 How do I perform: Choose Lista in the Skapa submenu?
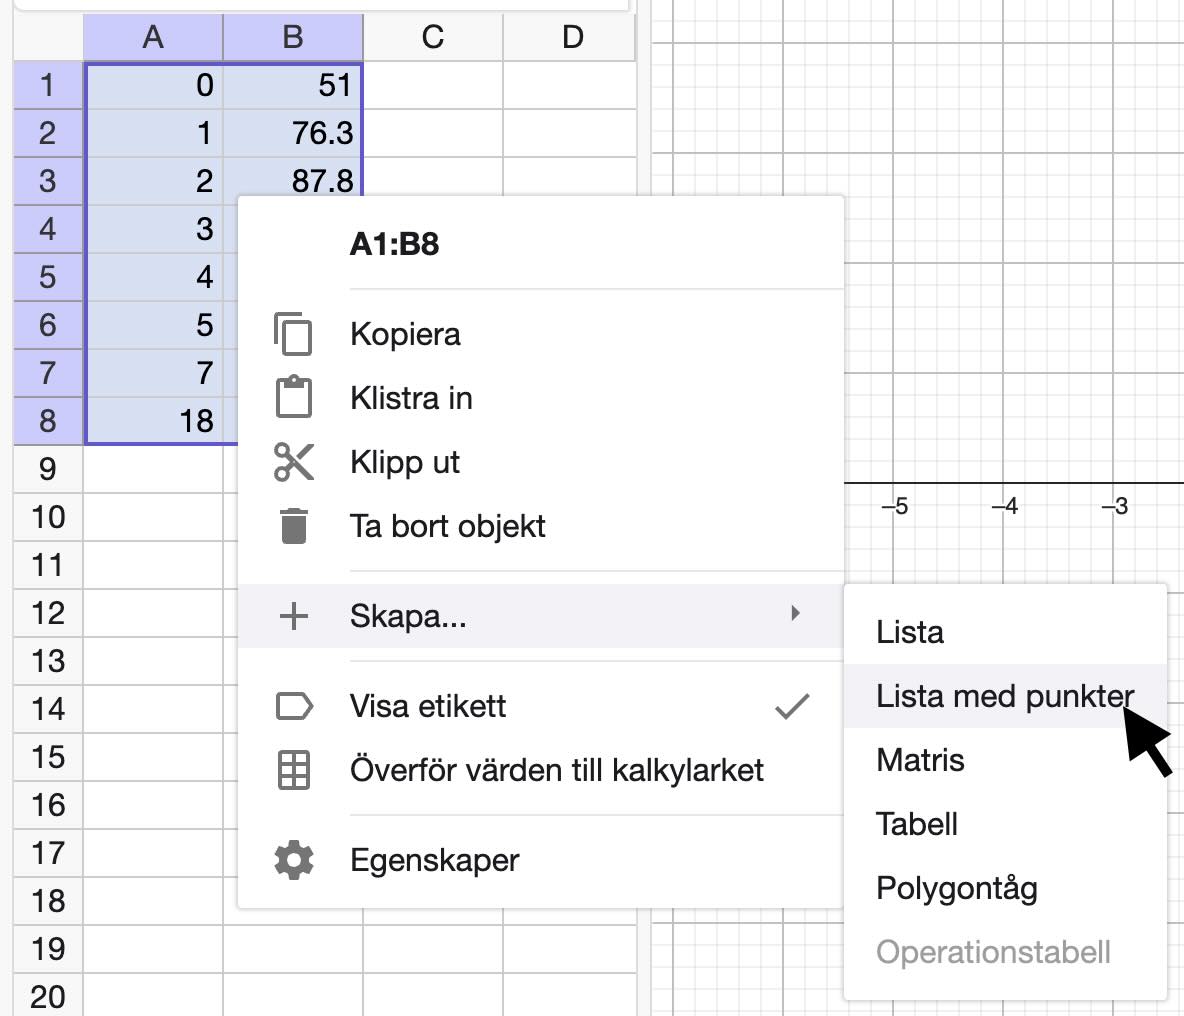coord(908,631)
